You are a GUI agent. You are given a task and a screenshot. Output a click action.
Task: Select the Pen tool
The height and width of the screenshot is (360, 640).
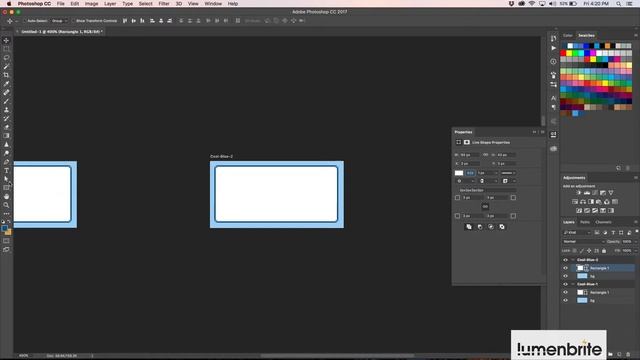6,162
